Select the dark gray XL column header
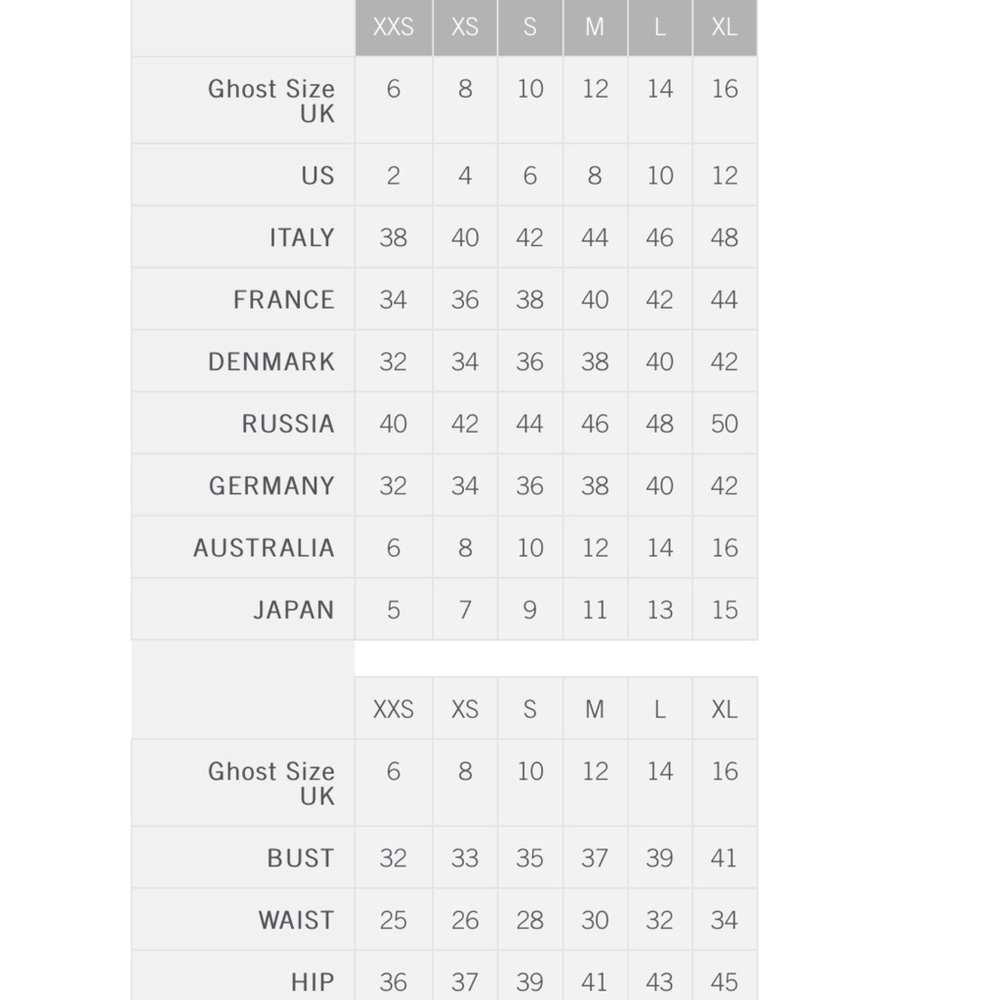Image resolution: width=1000 pixels, height=1000 pixels. pos(724,27)
